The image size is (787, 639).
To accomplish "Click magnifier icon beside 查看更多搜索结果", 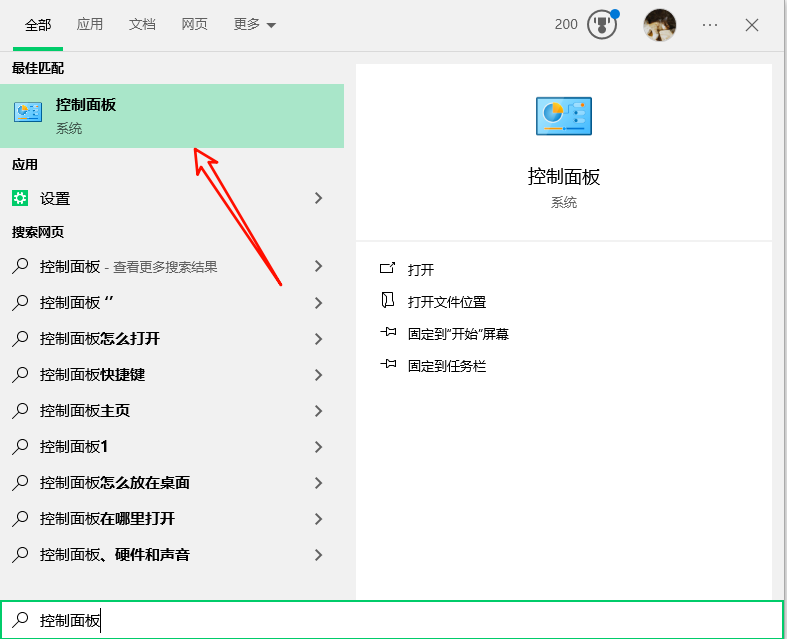I will [x=20, y=266].
